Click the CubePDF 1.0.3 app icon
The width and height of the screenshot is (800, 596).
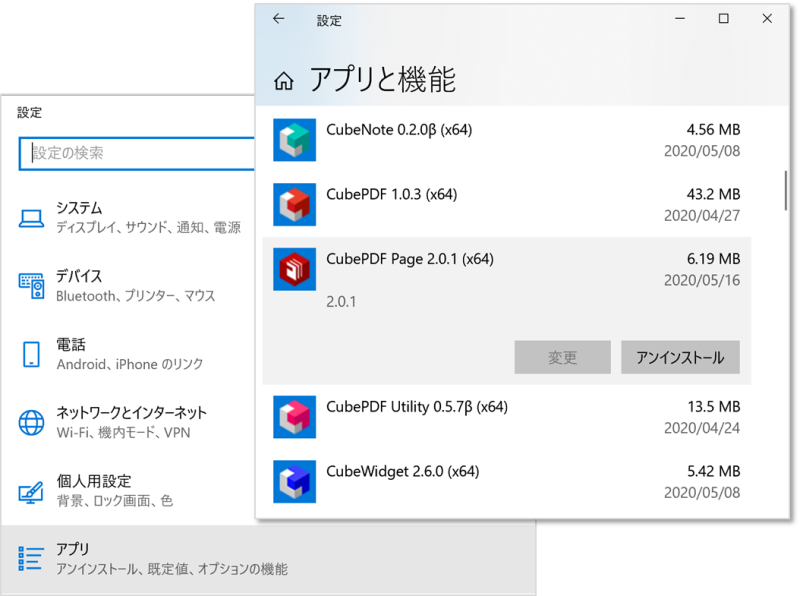click(x=294, y=205)
